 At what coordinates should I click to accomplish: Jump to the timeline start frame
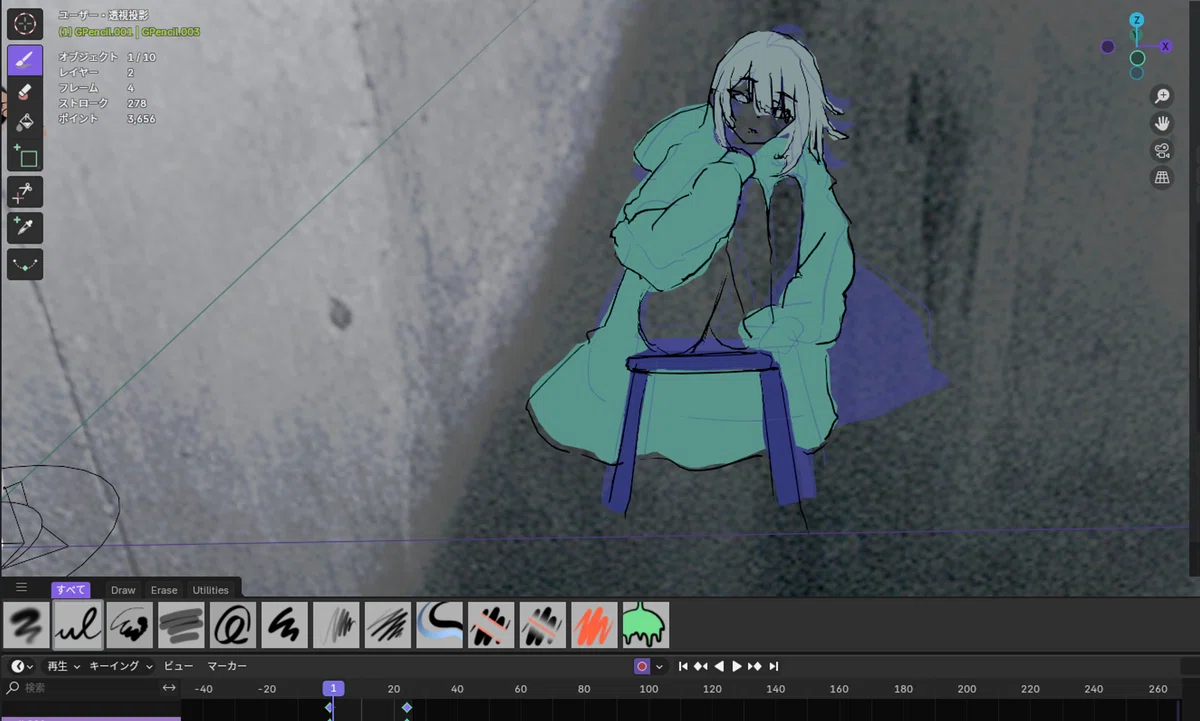pyautogui.click(x=683, y=666)
